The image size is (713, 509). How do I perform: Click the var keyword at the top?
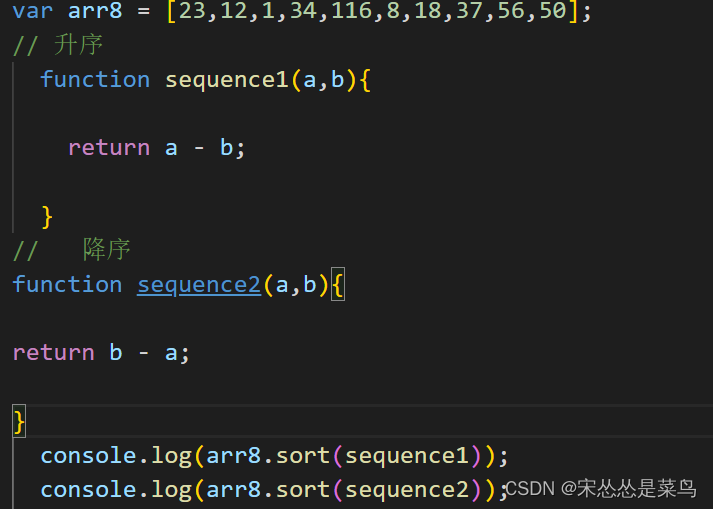pos(33,10)
